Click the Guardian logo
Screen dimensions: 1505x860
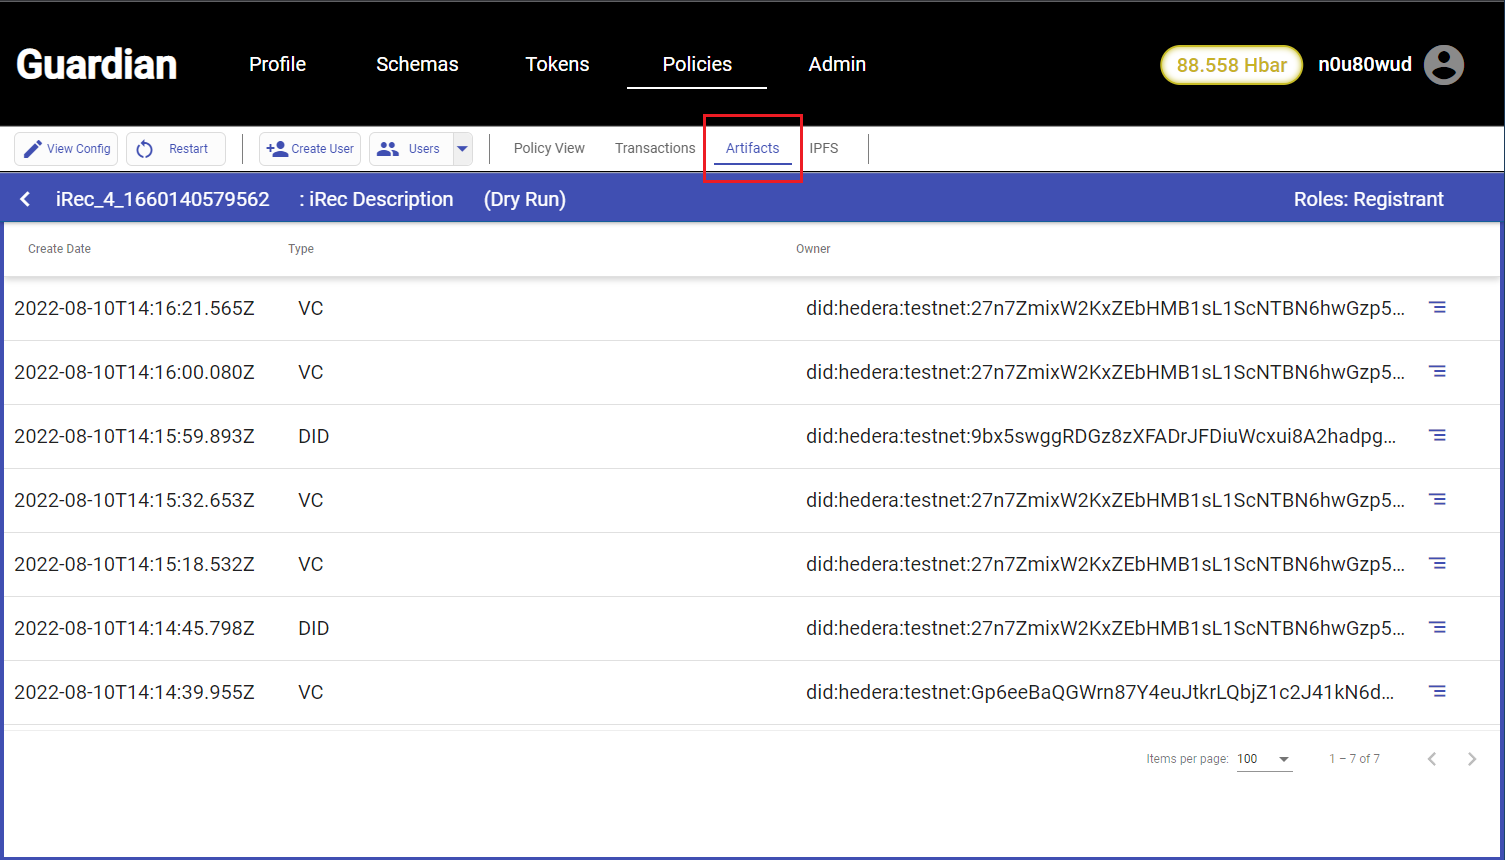click(x=97, y=64)
